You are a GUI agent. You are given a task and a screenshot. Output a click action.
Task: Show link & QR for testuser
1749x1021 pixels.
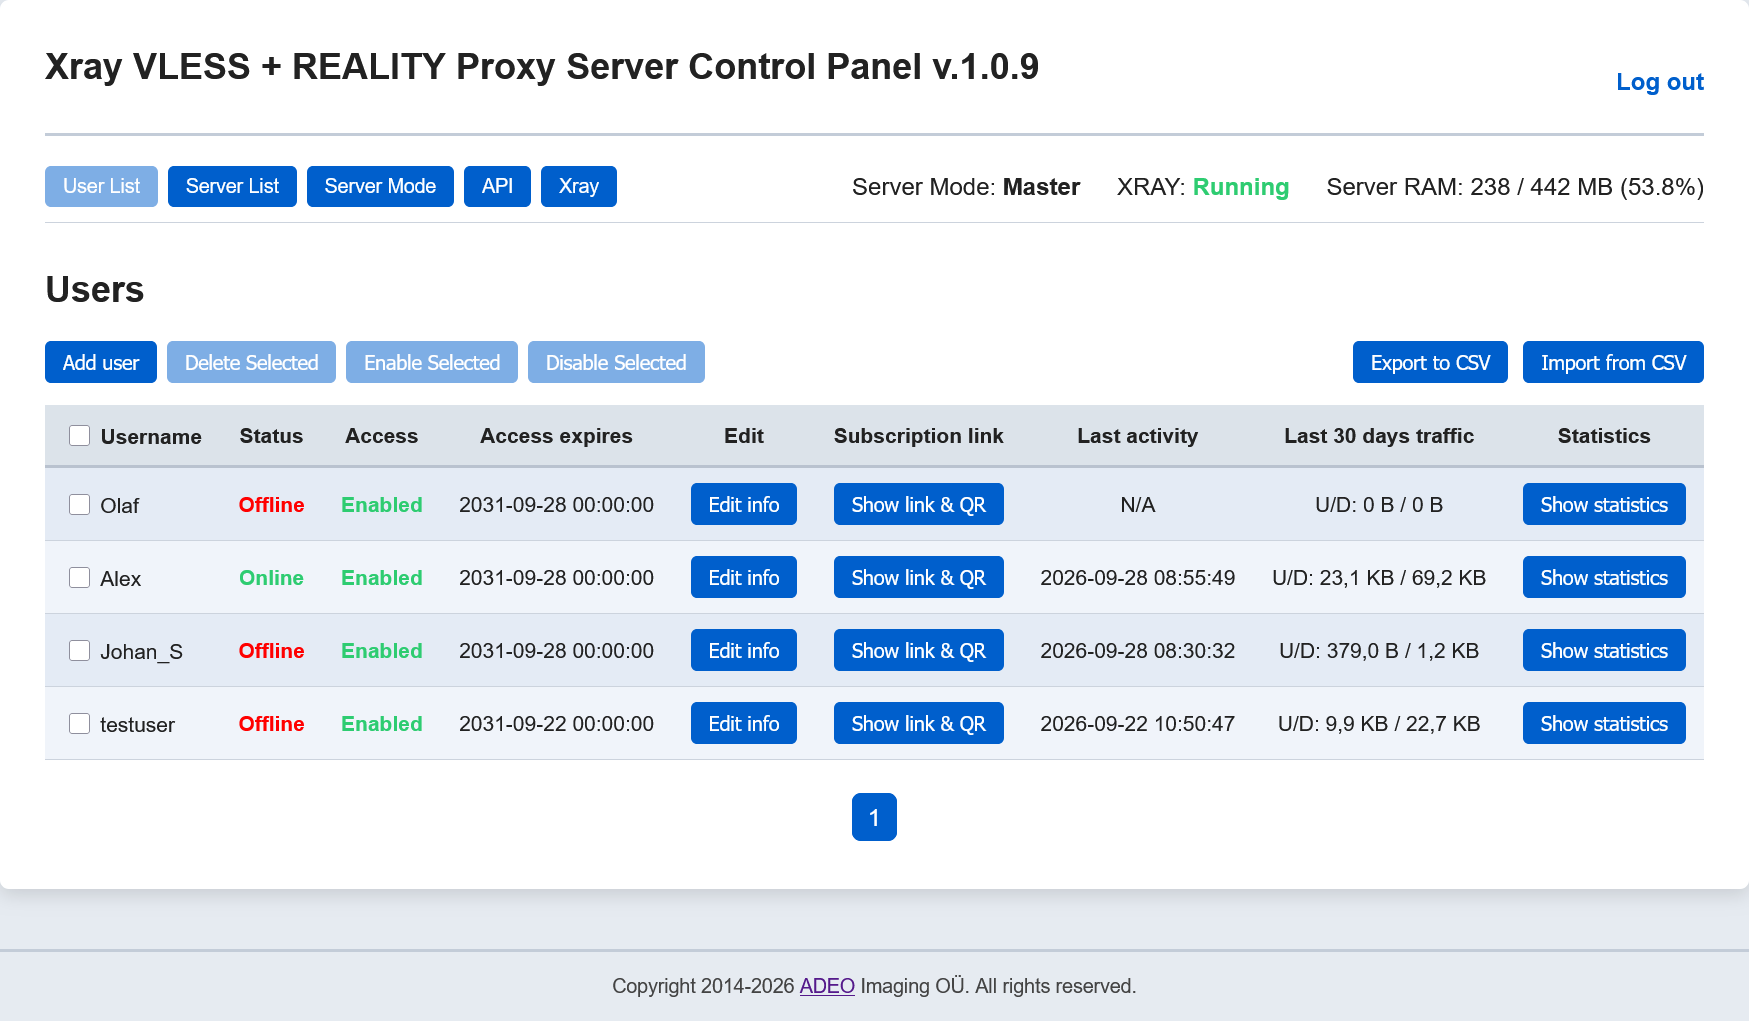click(x=919, y=723)
